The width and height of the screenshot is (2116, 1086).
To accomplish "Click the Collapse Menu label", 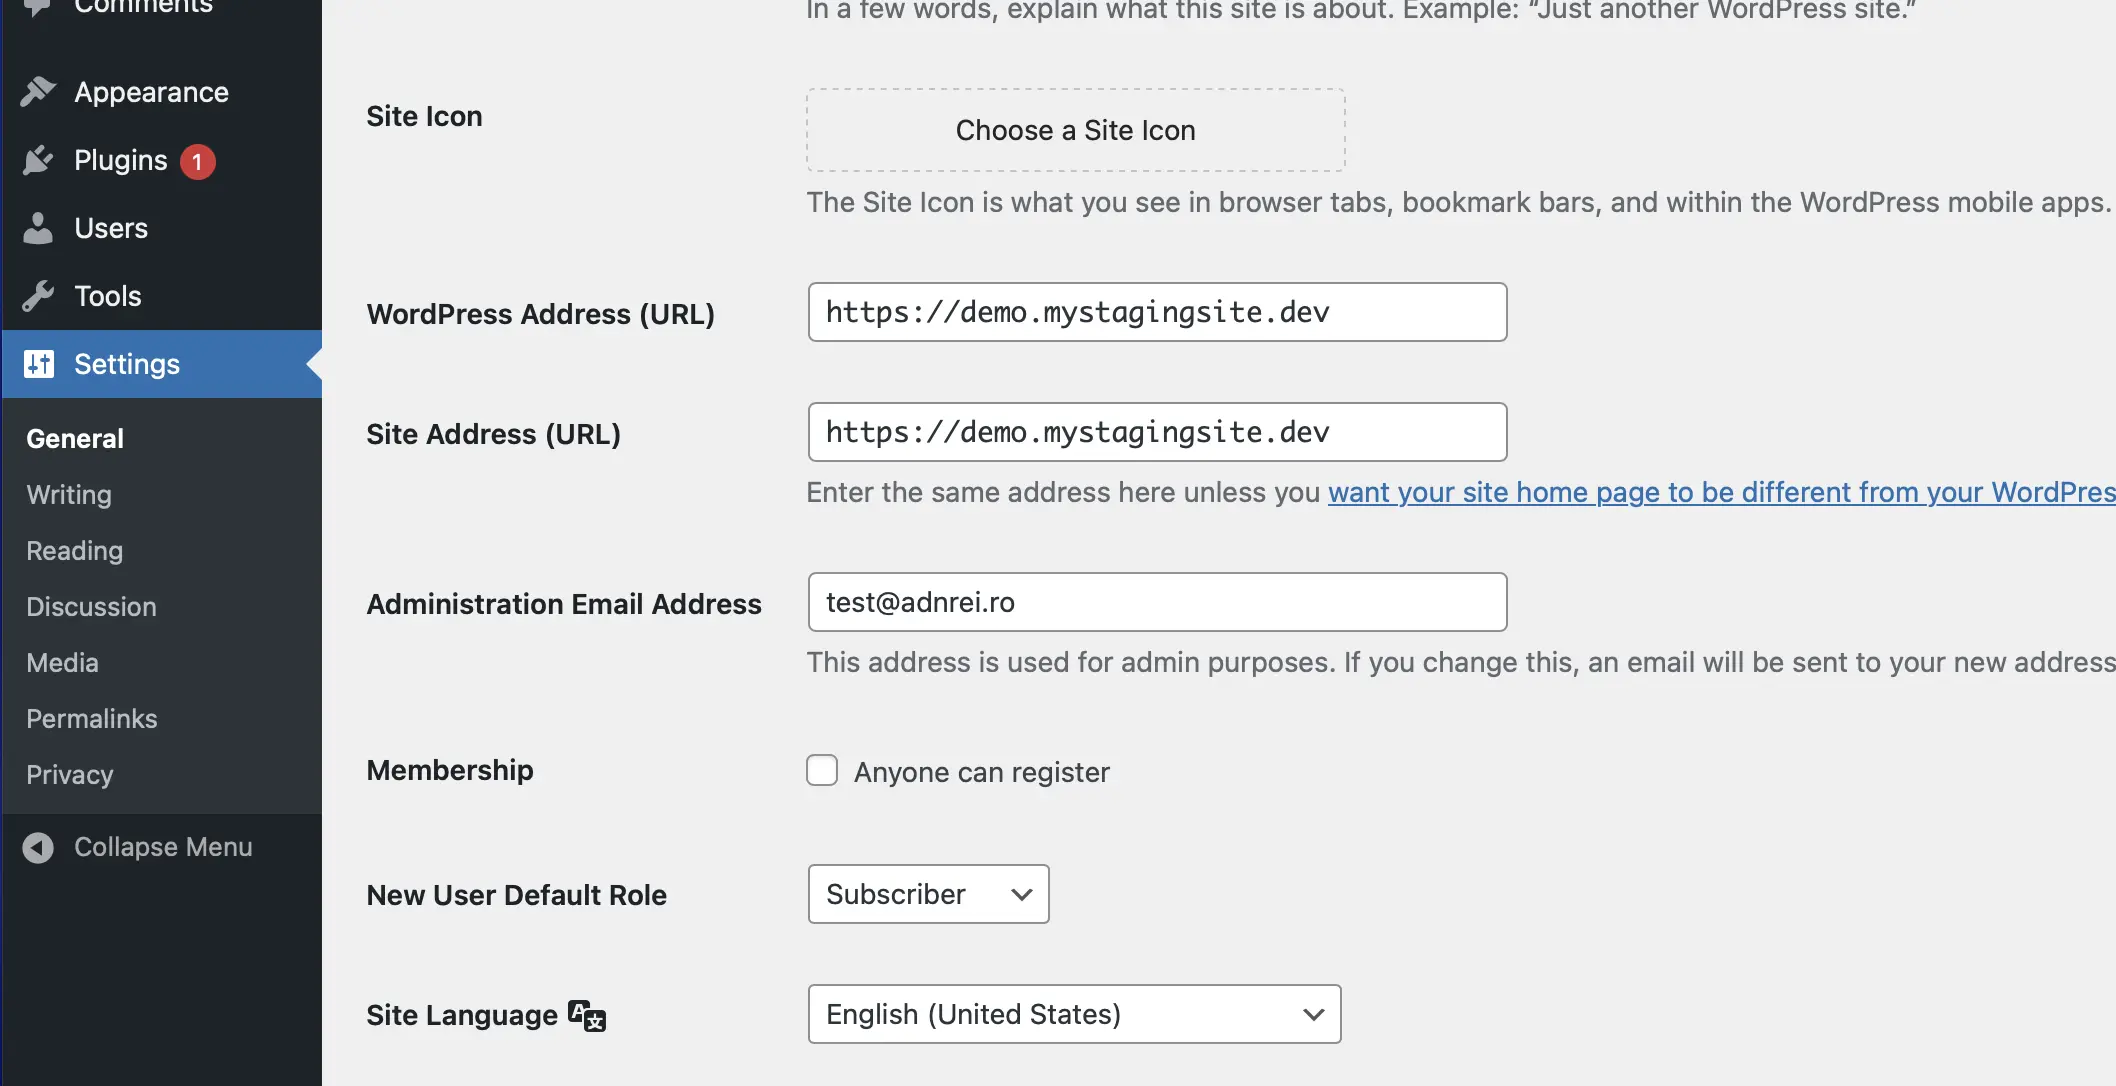I will pyautogui.click(x=163, y=847).
